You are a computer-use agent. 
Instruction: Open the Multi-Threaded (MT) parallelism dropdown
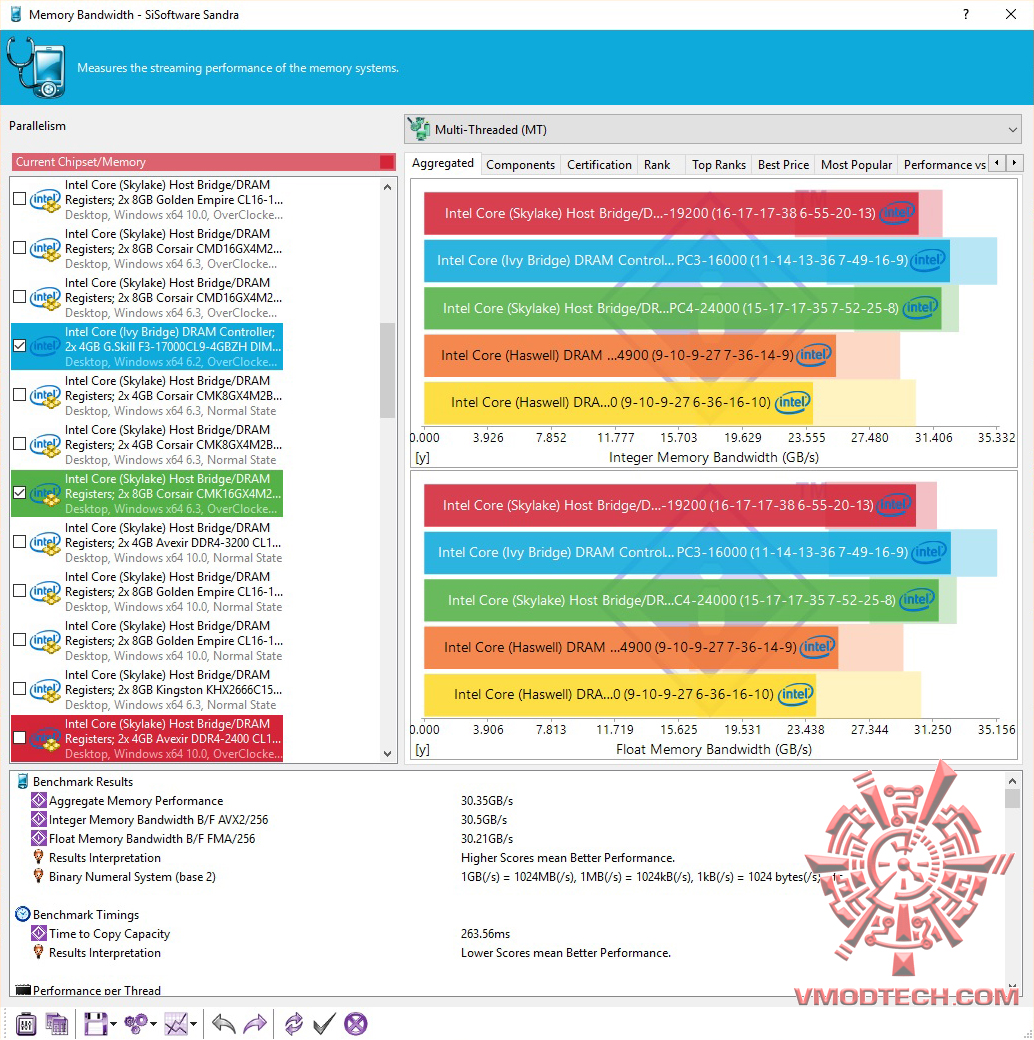(x=712, y=129)
